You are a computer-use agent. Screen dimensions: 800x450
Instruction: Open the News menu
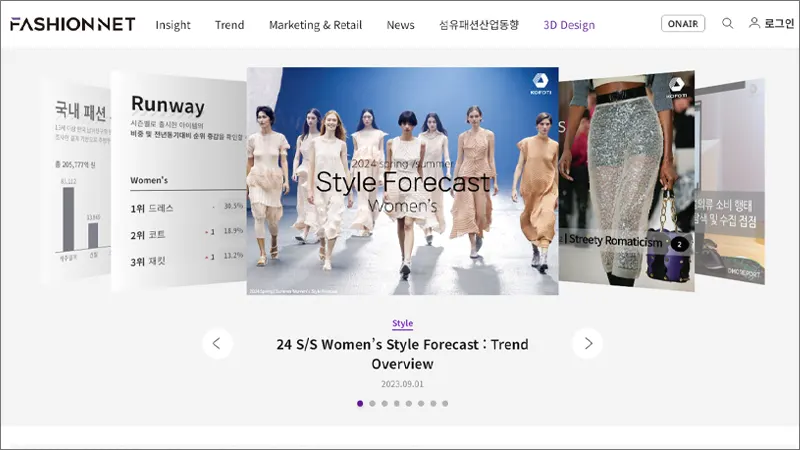click(x=401, y=24)
